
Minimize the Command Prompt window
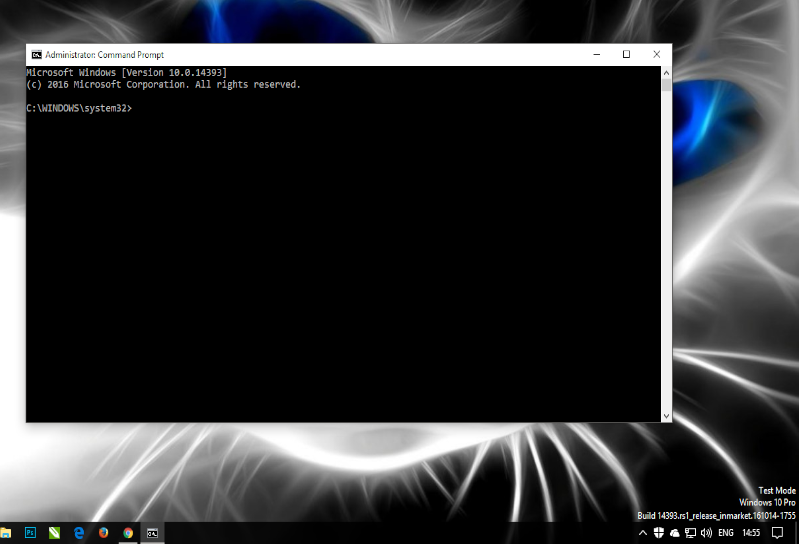pos(597,55)
